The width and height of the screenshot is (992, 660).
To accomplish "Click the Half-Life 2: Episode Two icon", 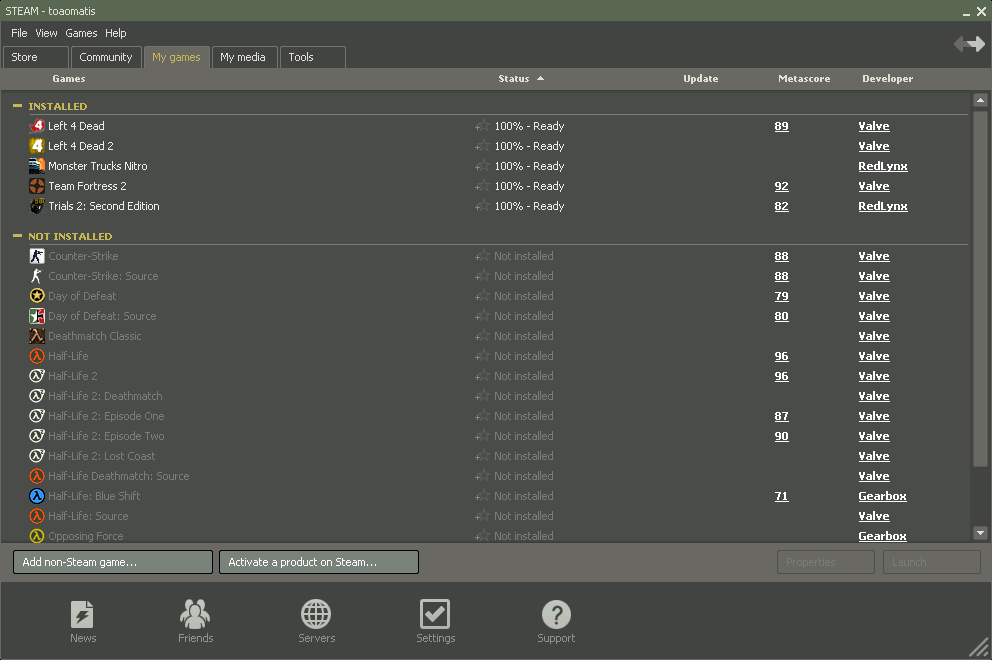I will coord(37,436).
